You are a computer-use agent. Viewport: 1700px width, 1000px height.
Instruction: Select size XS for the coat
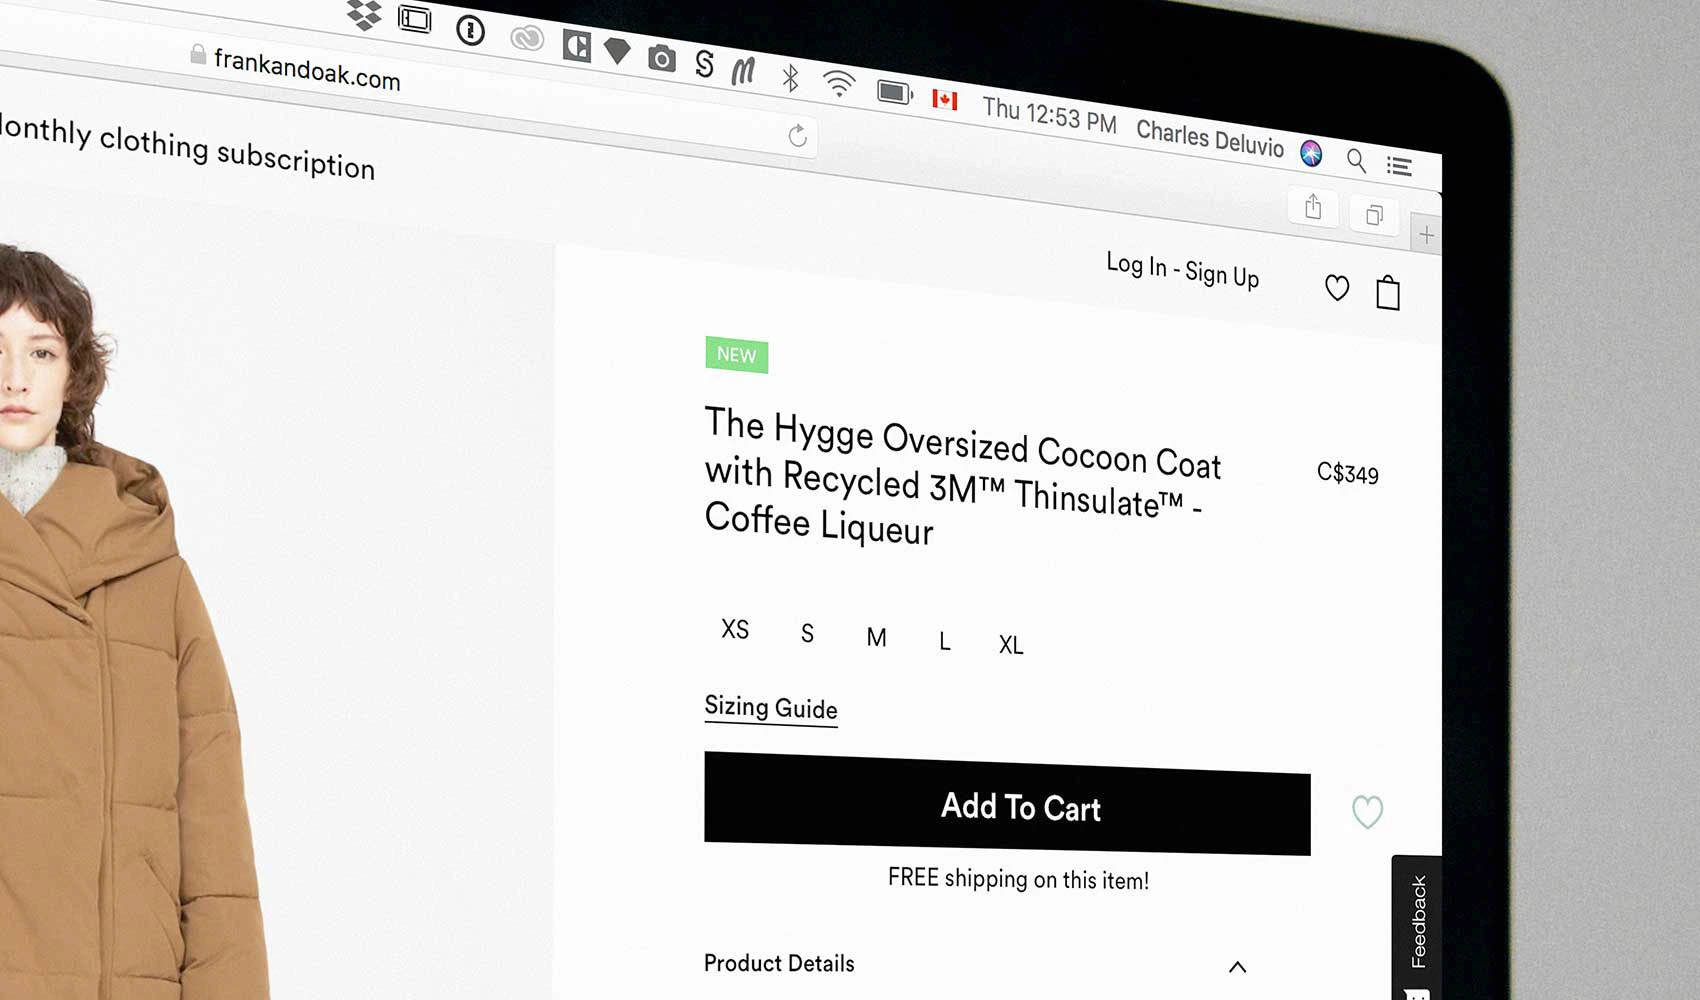coord(735,629)
